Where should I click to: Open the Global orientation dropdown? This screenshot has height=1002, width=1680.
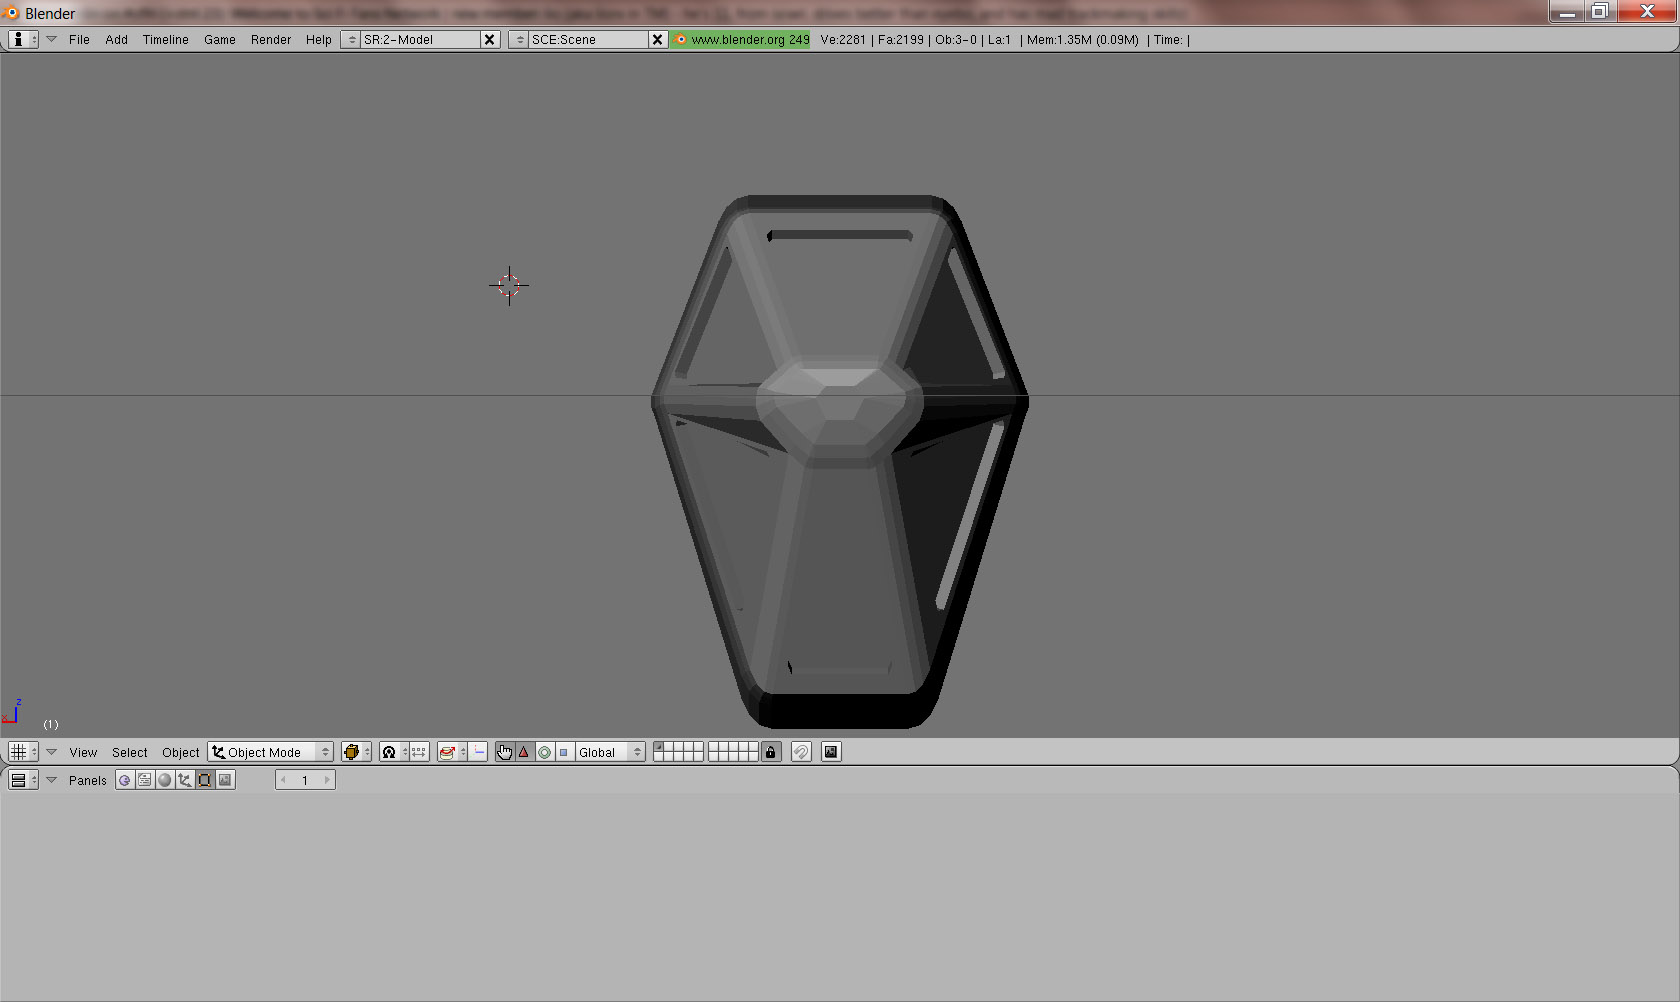610,752
